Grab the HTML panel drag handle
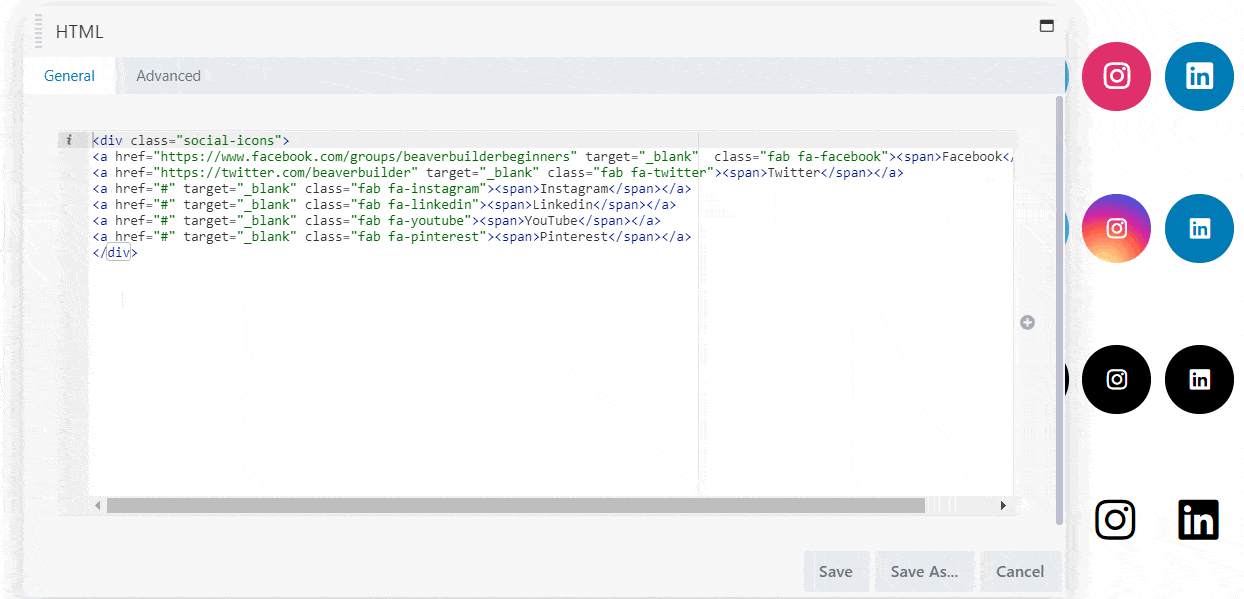The image size is (1244, 599). tap(38, 31)
